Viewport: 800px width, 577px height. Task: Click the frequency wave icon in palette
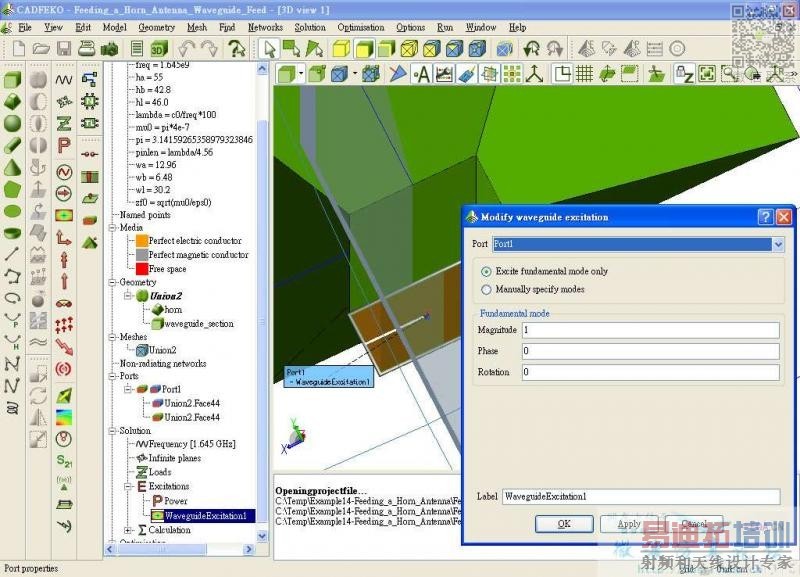pyautogui.click(x=64, y=80)
